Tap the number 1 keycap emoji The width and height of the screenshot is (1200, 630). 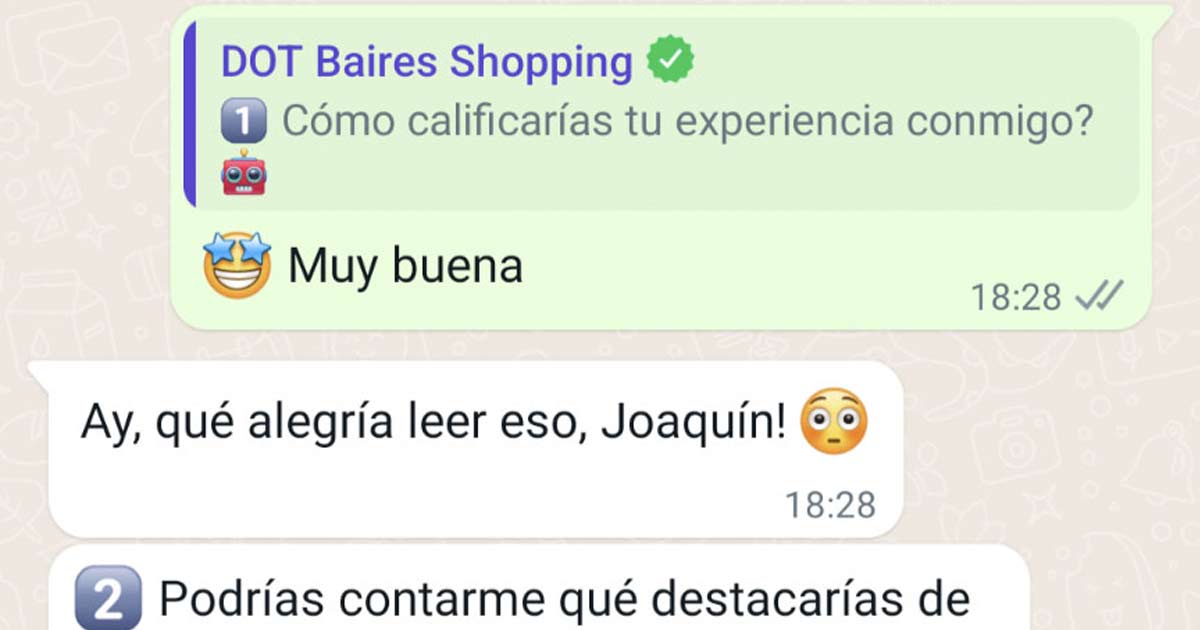(244, 122)
